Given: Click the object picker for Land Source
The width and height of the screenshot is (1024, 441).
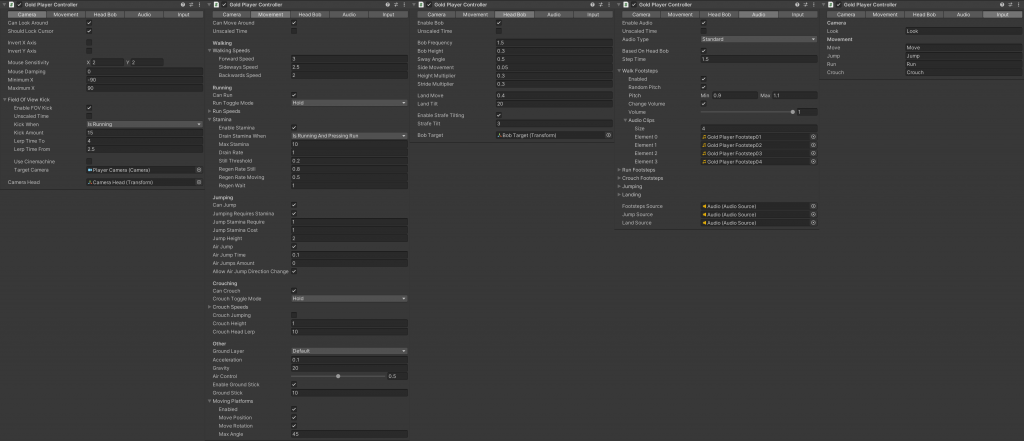Looking at the screenshot, I should [813, 223].
